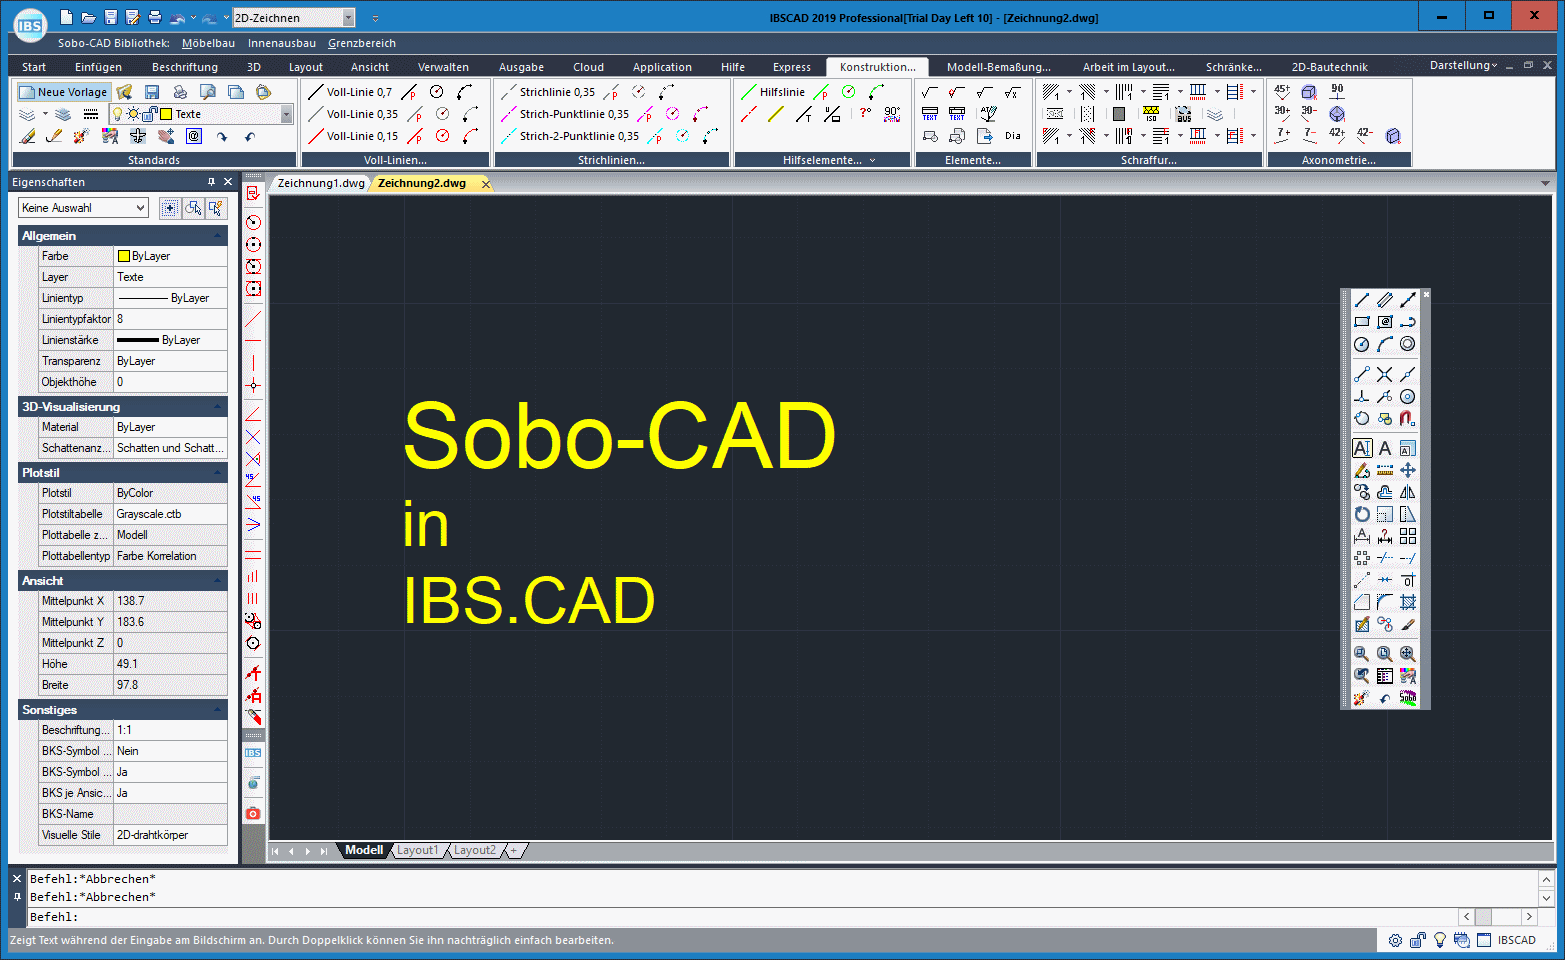Switch to Zeichnung1.dwg document tab
1565x960 pixels.
(x=321, y=183)
